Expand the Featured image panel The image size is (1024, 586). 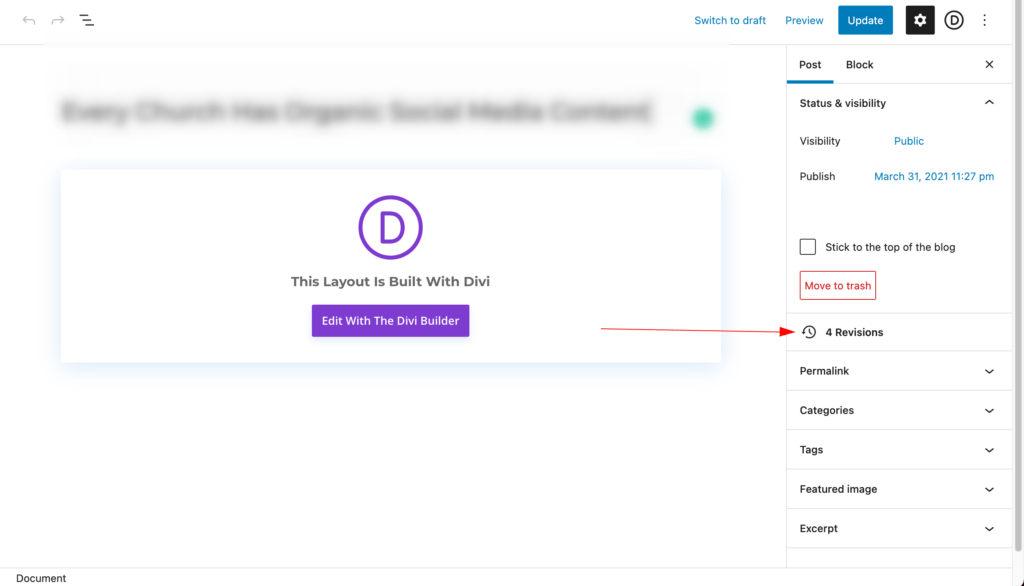point(899,489)
